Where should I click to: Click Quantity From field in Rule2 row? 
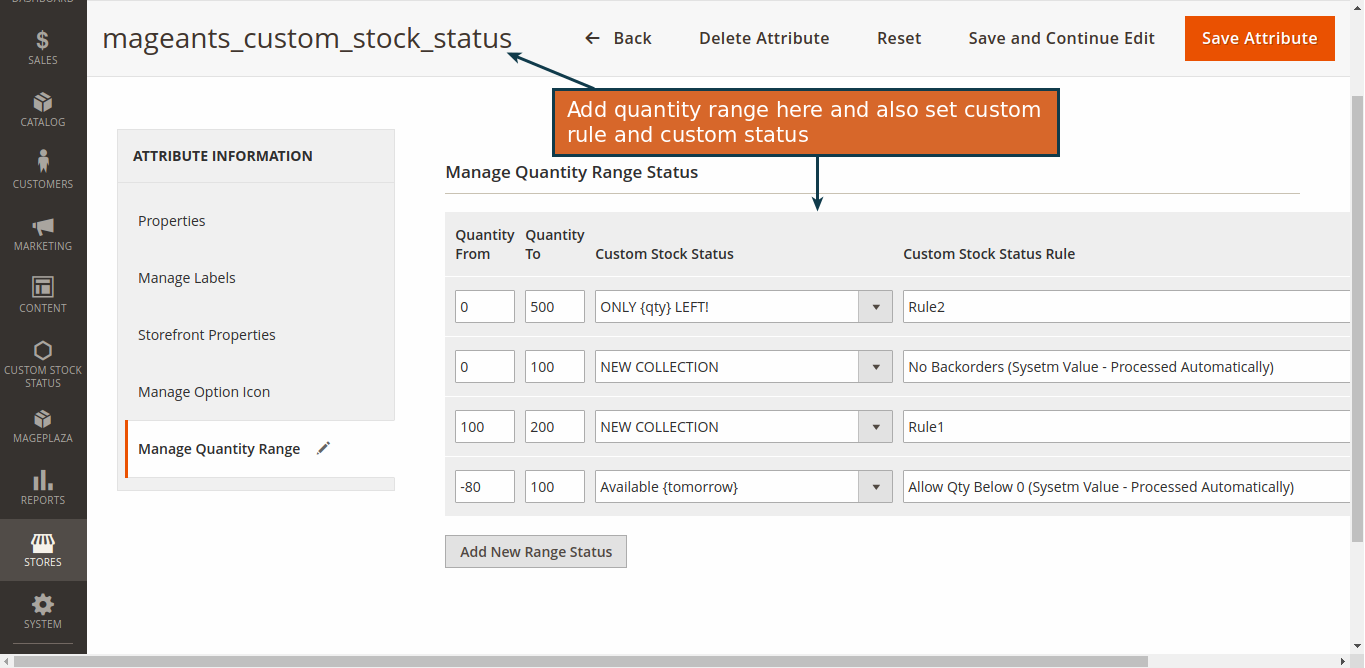point(485,307)
